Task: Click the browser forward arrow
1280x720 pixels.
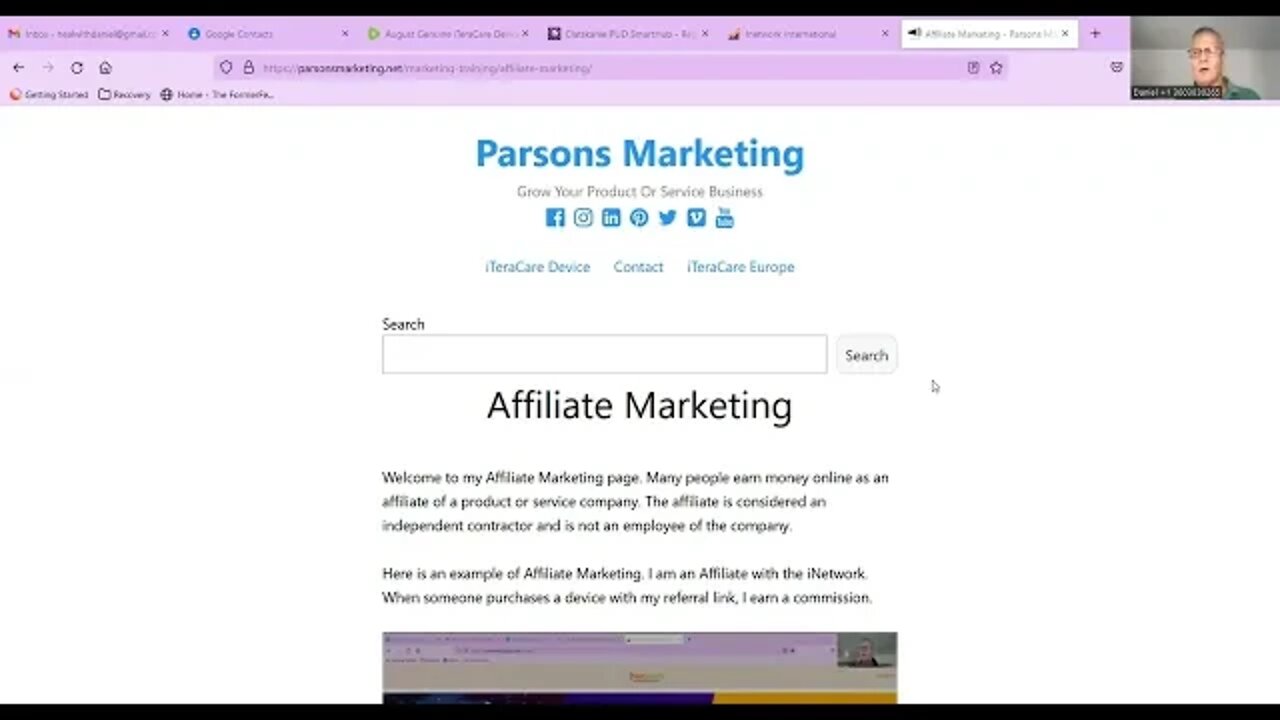Action: click(x=47, y=68)
